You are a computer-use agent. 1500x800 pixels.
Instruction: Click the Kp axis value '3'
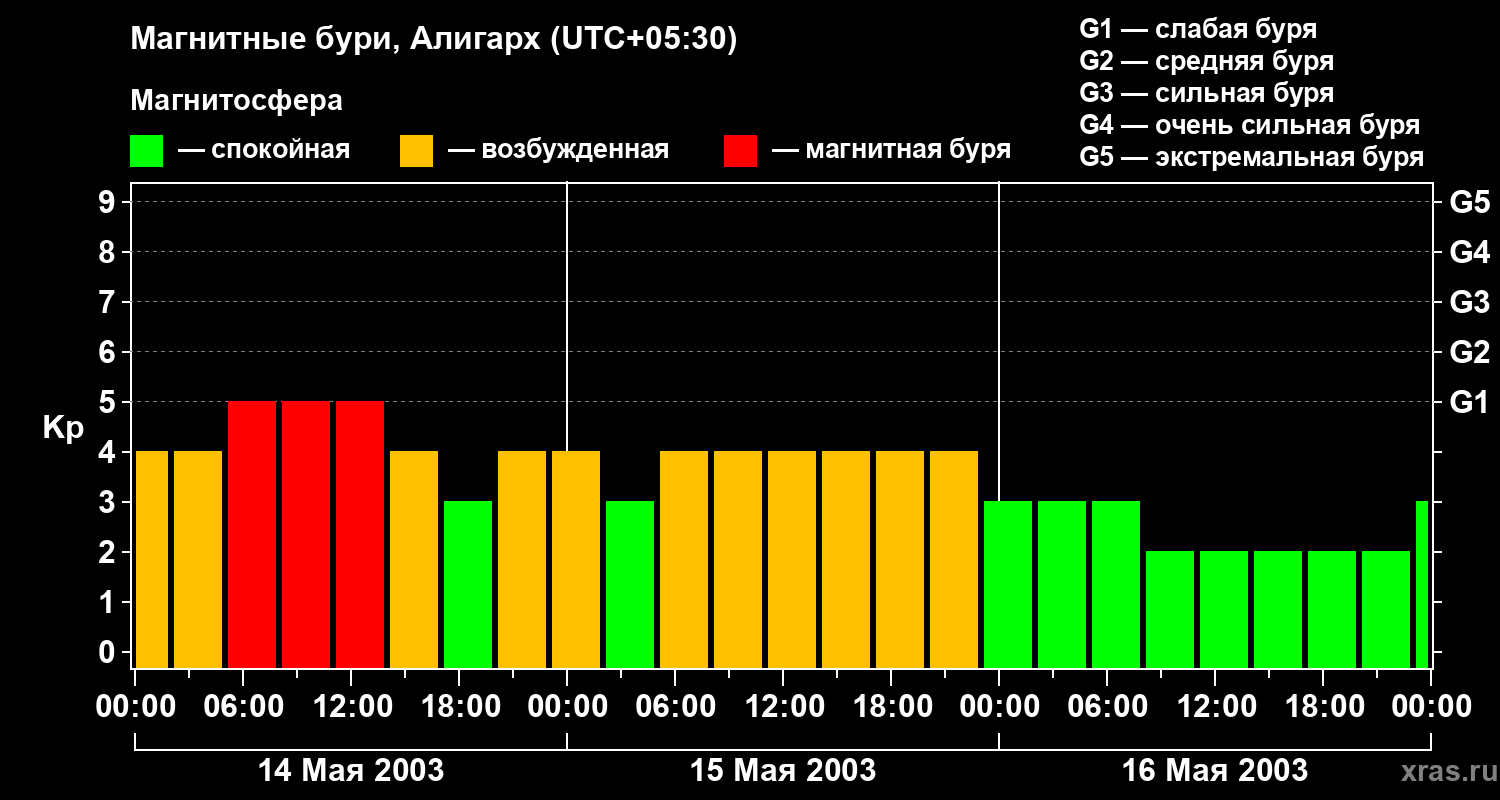point(109,502)
